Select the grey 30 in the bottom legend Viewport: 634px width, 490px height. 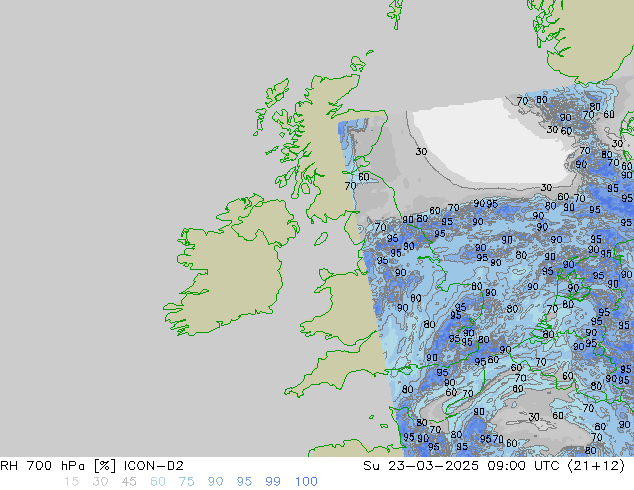100,482
